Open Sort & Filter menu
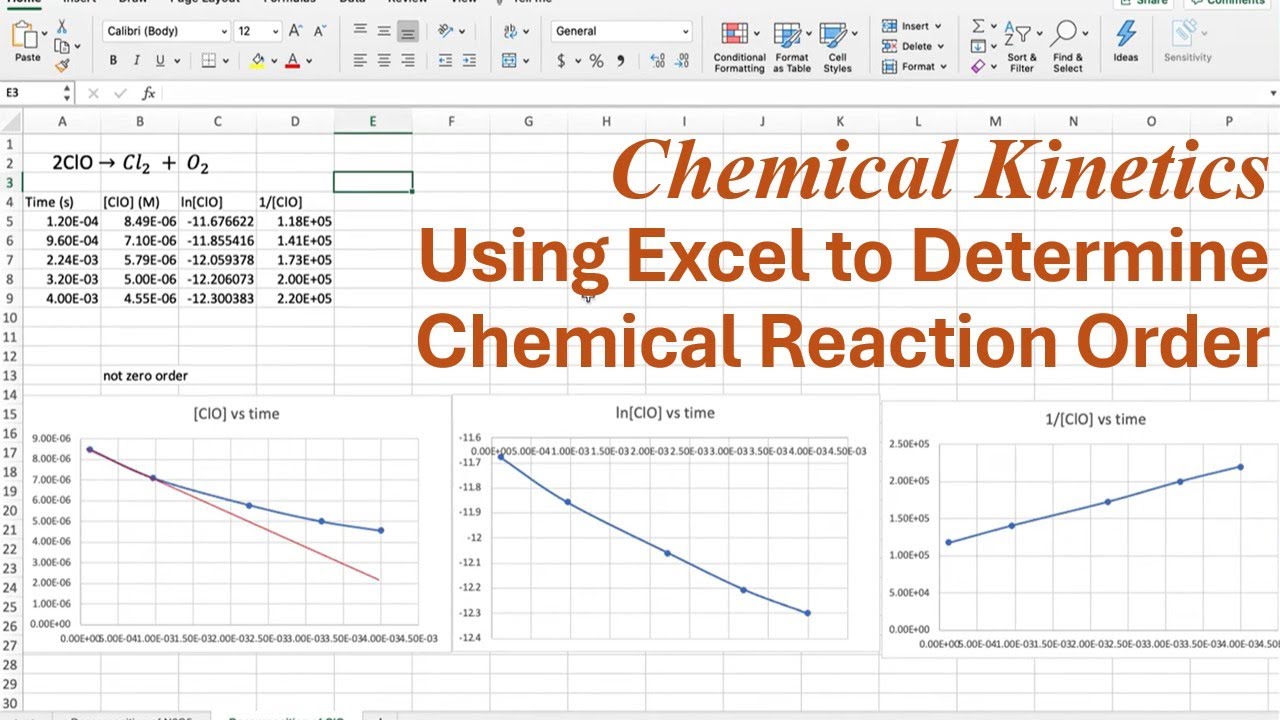Image resolution: width=1280 pixels, height=720 pixels. click(x=1022, y=47)
